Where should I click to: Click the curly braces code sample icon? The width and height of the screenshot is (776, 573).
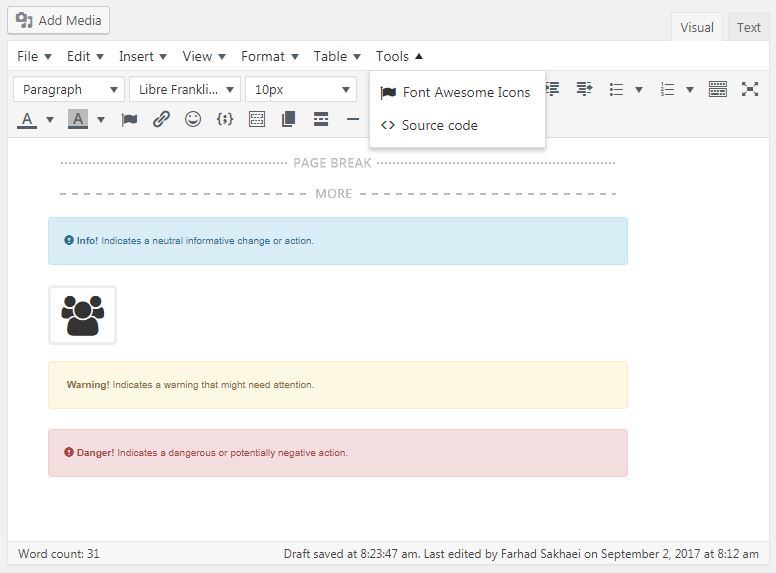(x=225, y=119)
